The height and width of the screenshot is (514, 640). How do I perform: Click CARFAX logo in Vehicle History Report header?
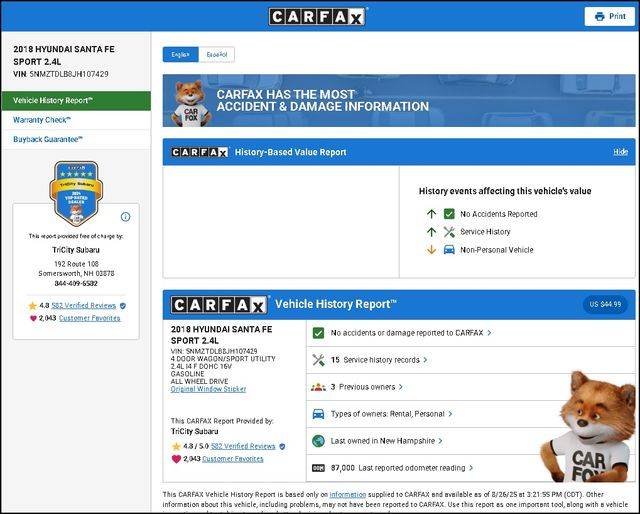click(219, 305)
